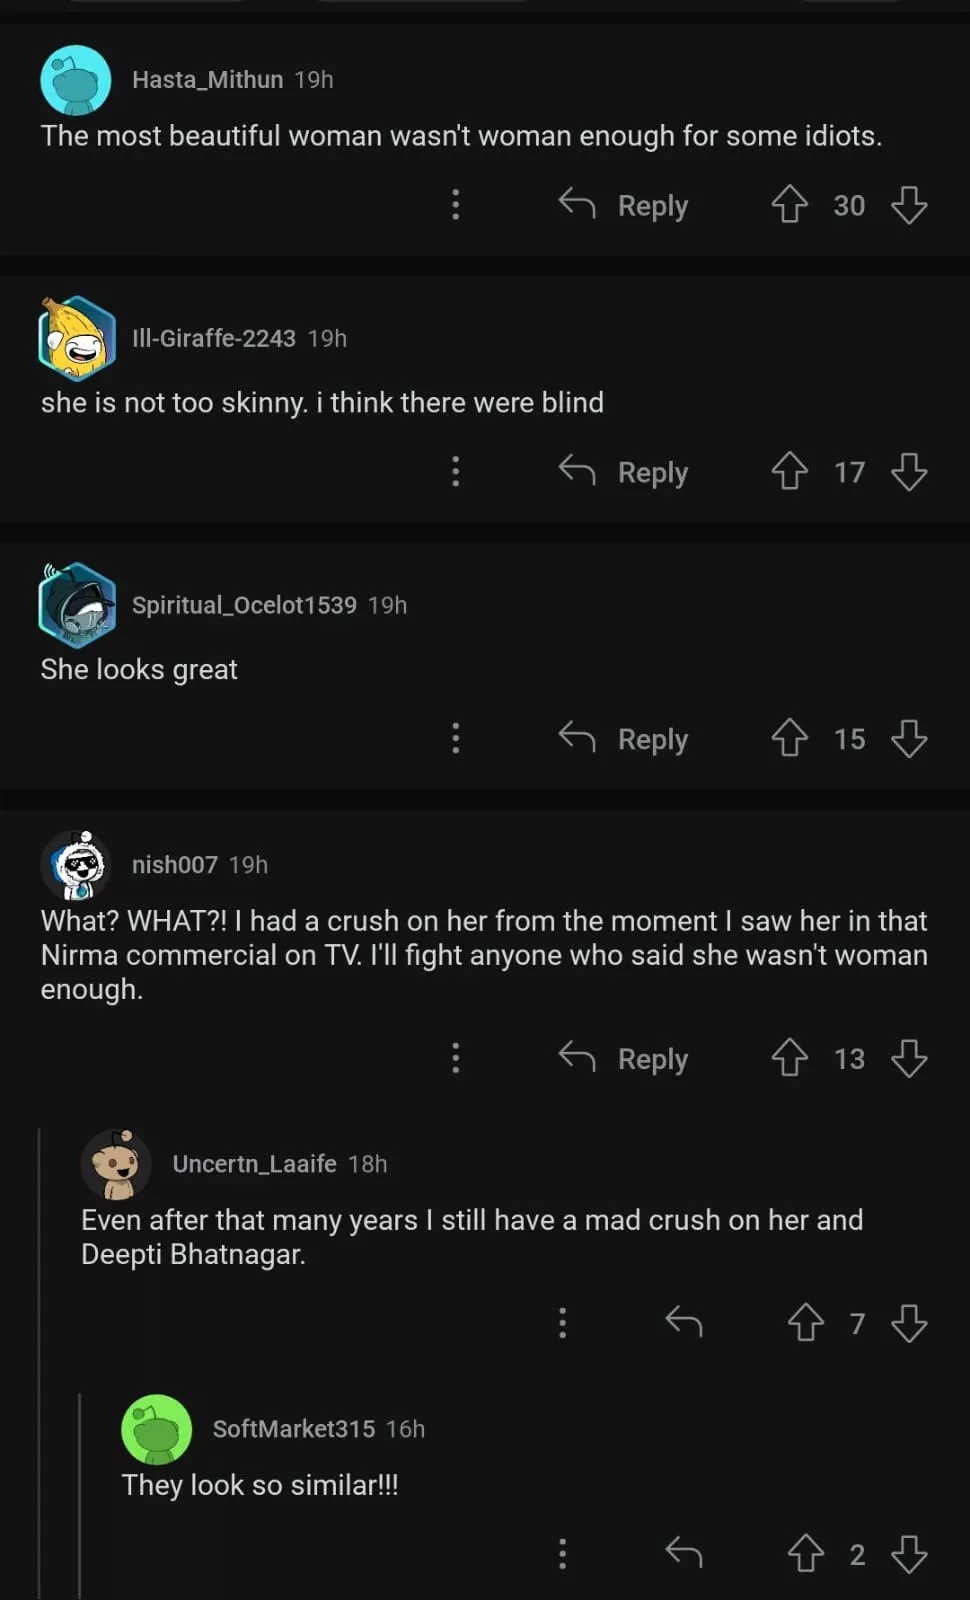
Task: Upvote Ill-Giraffe-2243's comment
Action: point(789,471)
